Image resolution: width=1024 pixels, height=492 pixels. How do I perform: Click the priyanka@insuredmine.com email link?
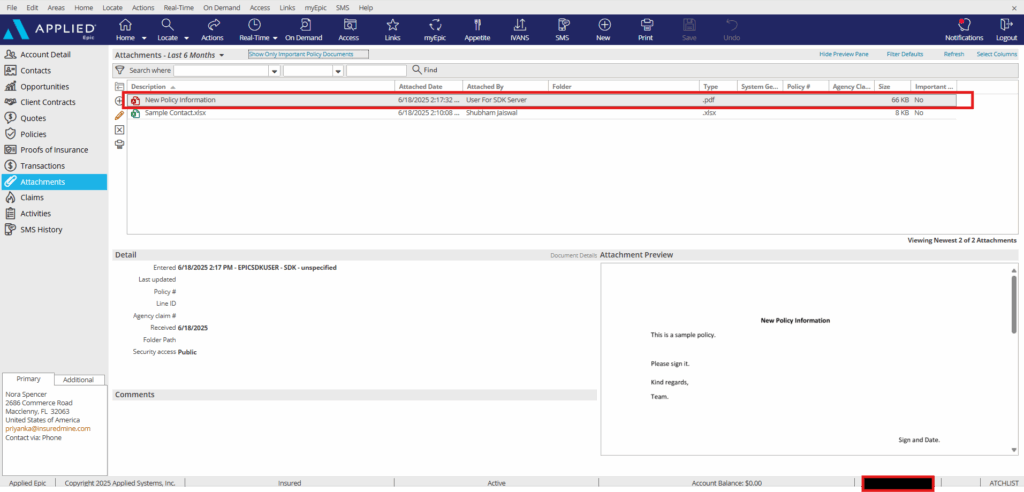point(48,429)
